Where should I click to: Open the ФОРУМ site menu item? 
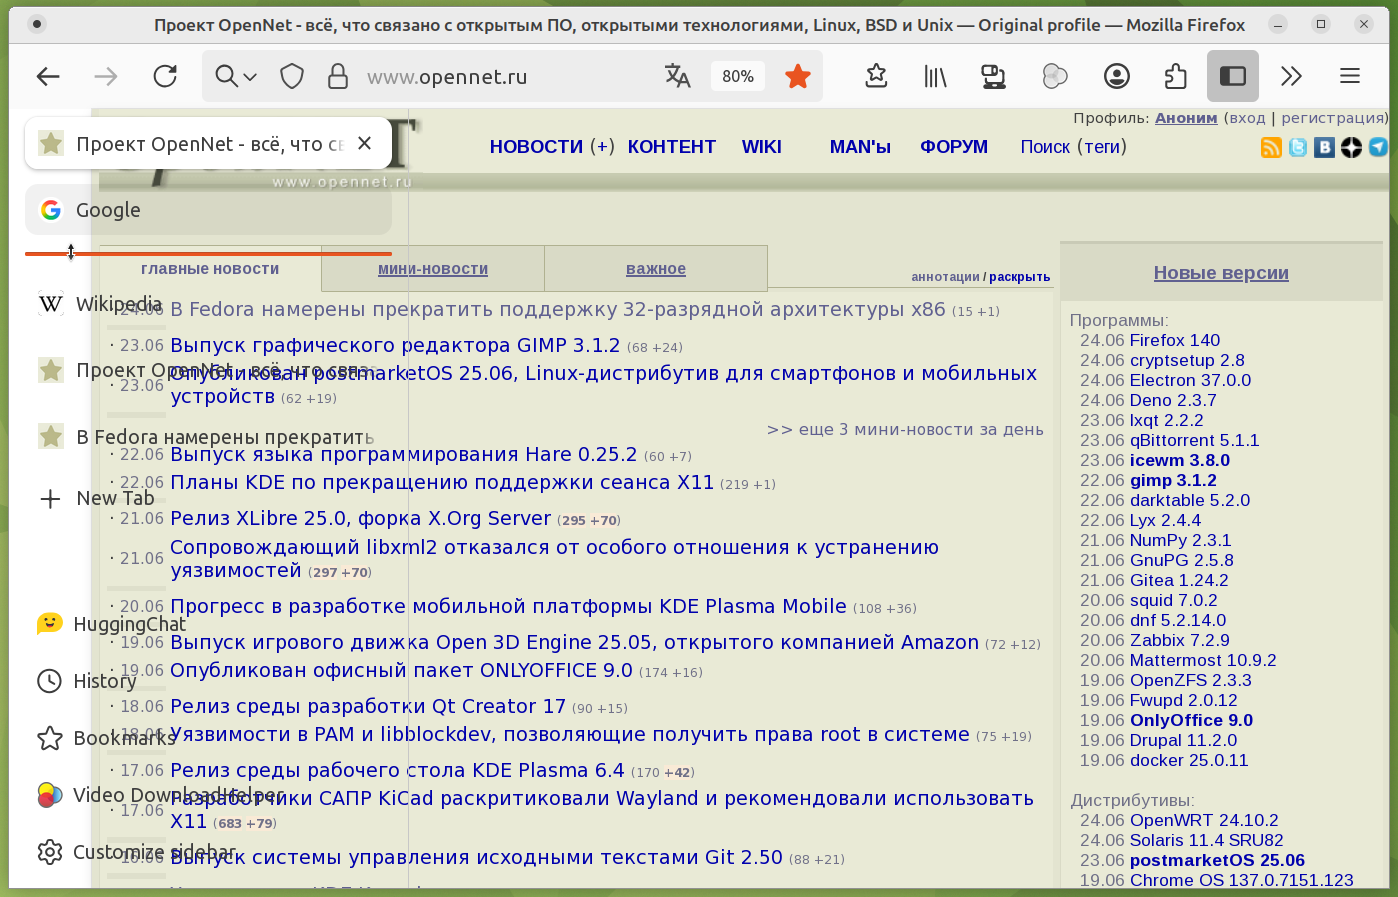(954, 147)
